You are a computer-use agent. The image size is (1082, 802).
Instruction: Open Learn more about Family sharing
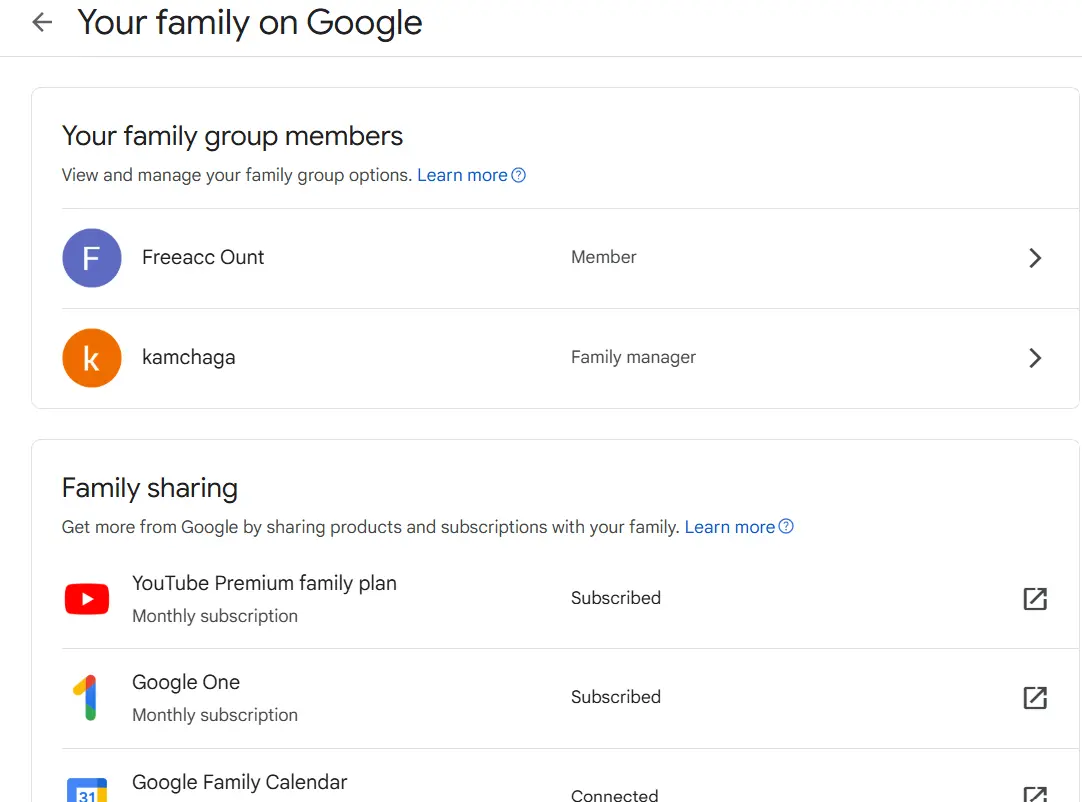pos(729,527)
